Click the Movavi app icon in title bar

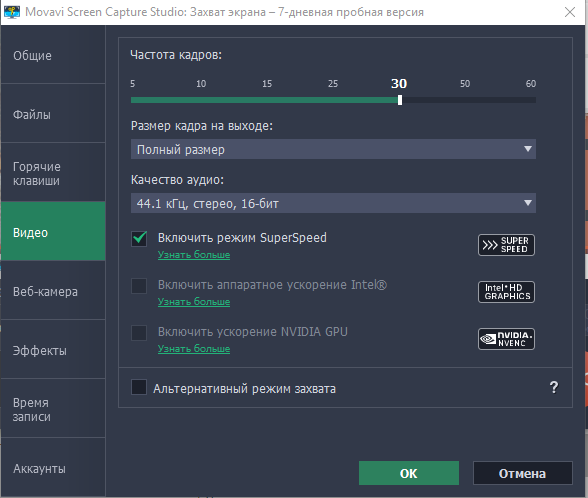[12, 12]
